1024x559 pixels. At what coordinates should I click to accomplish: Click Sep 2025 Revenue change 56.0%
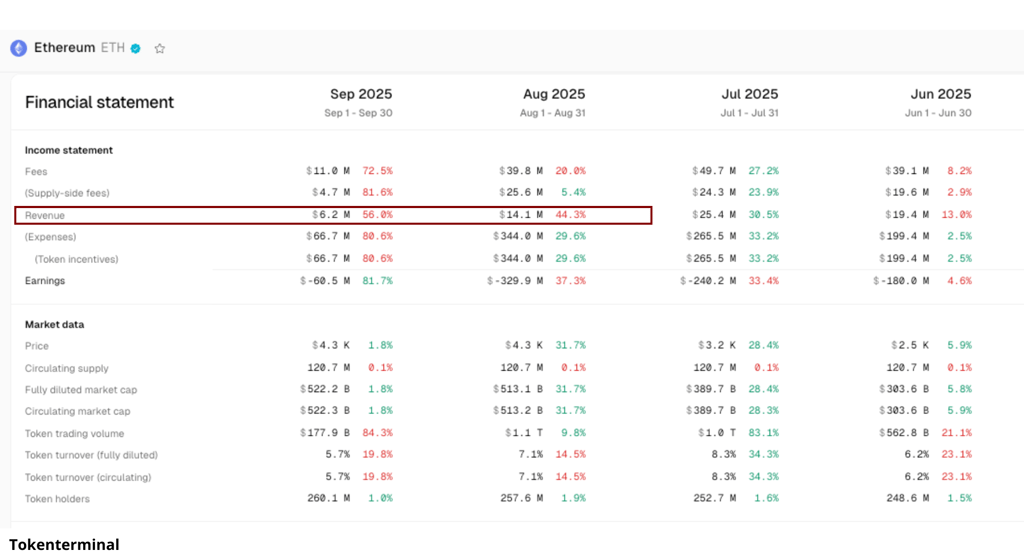377,215
